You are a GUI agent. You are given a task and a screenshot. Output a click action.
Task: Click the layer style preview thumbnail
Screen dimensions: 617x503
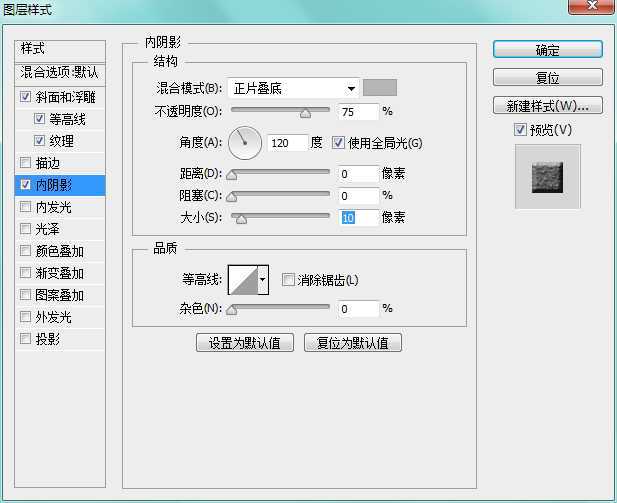tap(547, 175)
